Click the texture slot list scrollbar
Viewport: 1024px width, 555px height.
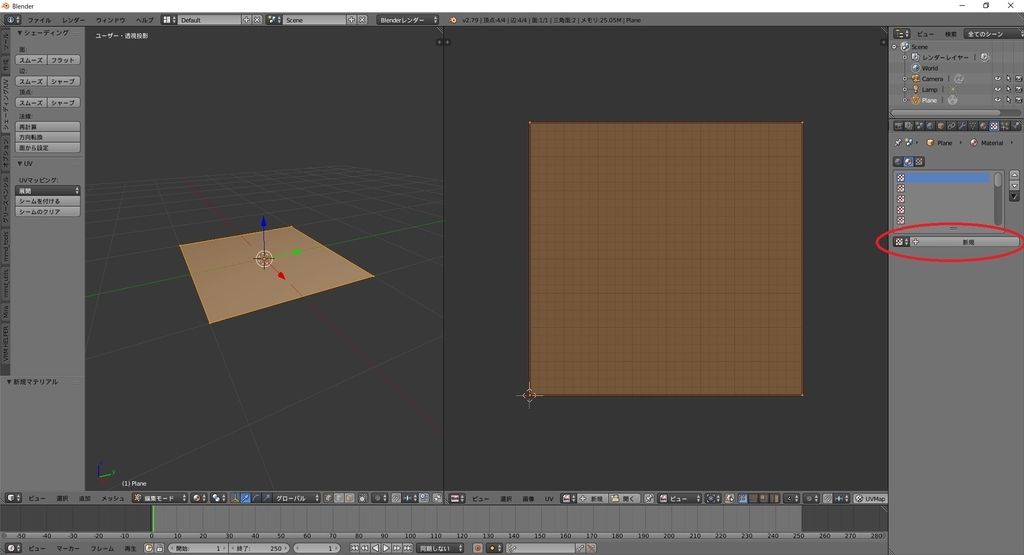tap(997, 198)
